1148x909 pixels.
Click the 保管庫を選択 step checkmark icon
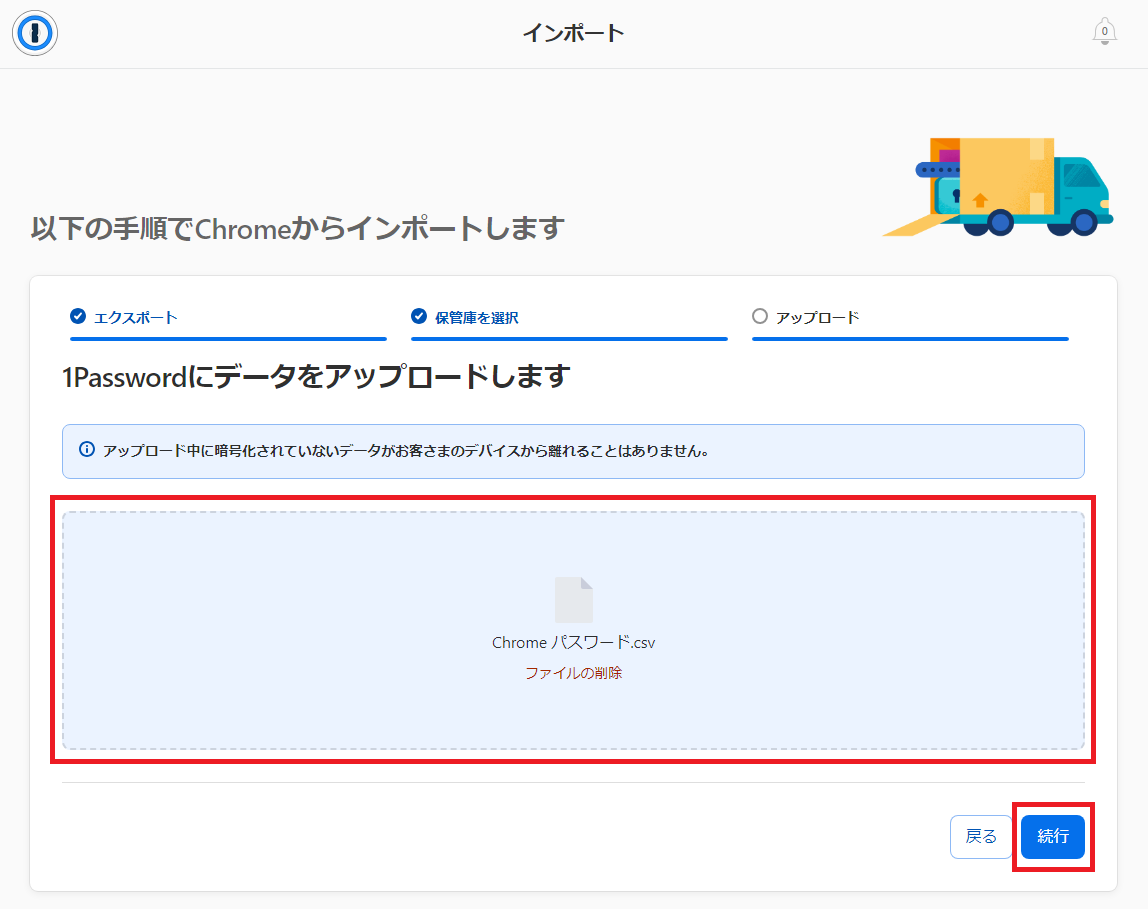pyautogui.click(x=419, y=316)
